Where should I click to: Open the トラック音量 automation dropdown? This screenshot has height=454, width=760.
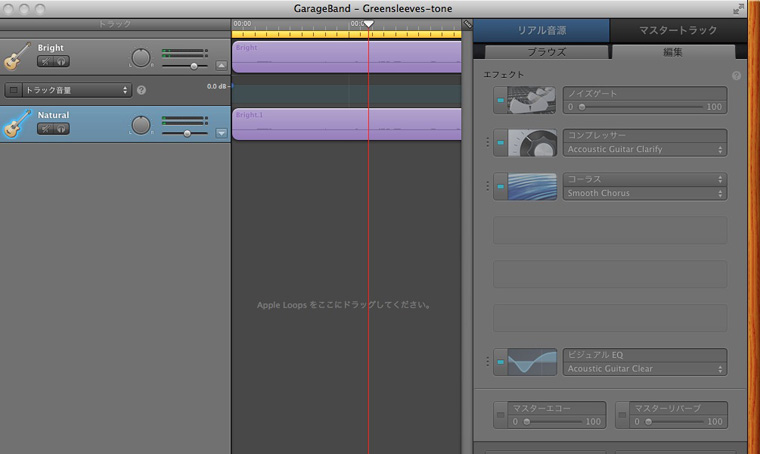click(x=77, y=90)
